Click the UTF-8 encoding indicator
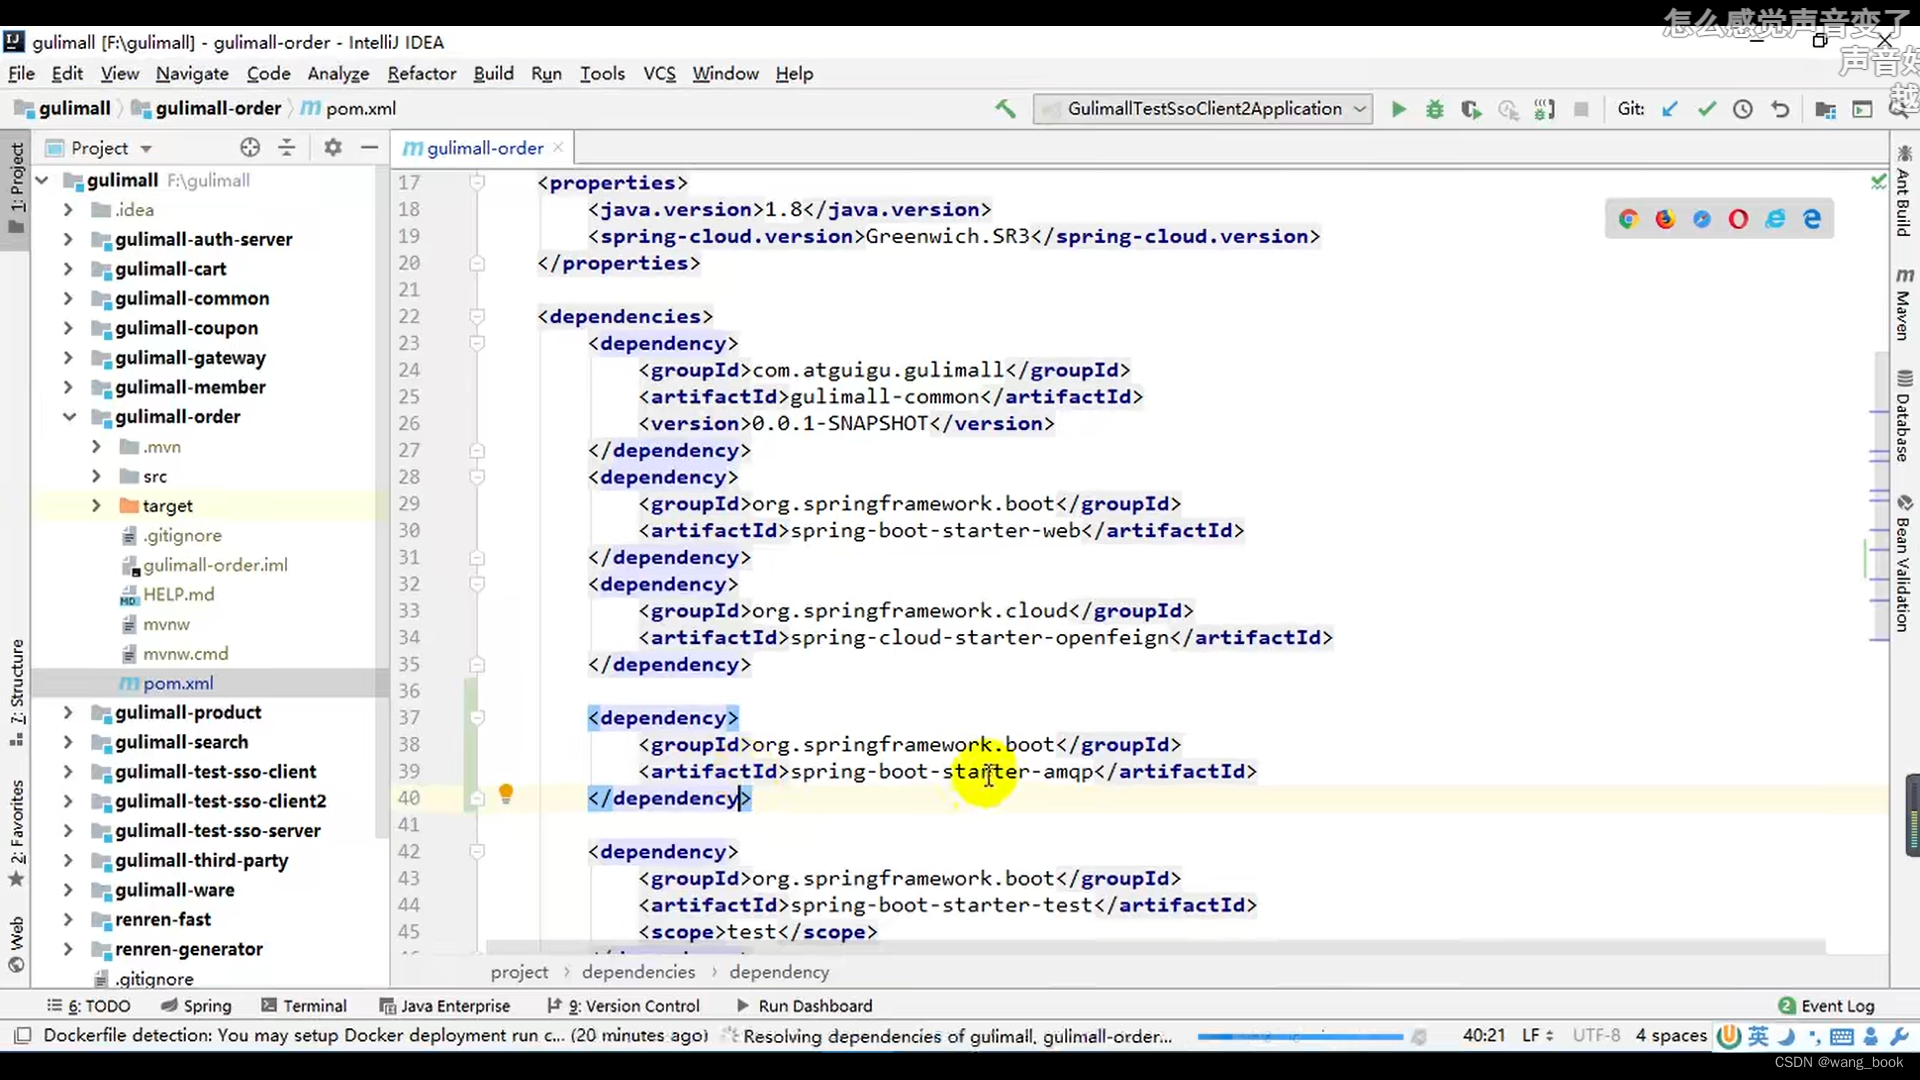1920x1080 pixels. pos(1596,1036)
